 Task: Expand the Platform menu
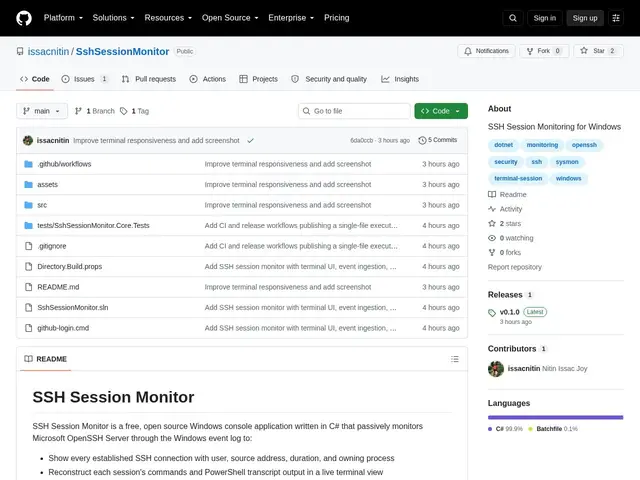(x=63, y=18)
